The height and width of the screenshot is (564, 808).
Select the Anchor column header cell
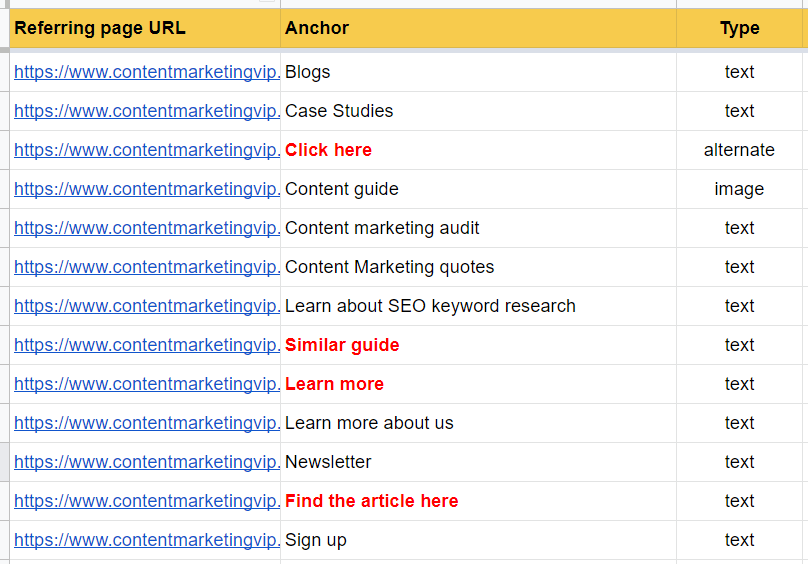tap(478, 28)
